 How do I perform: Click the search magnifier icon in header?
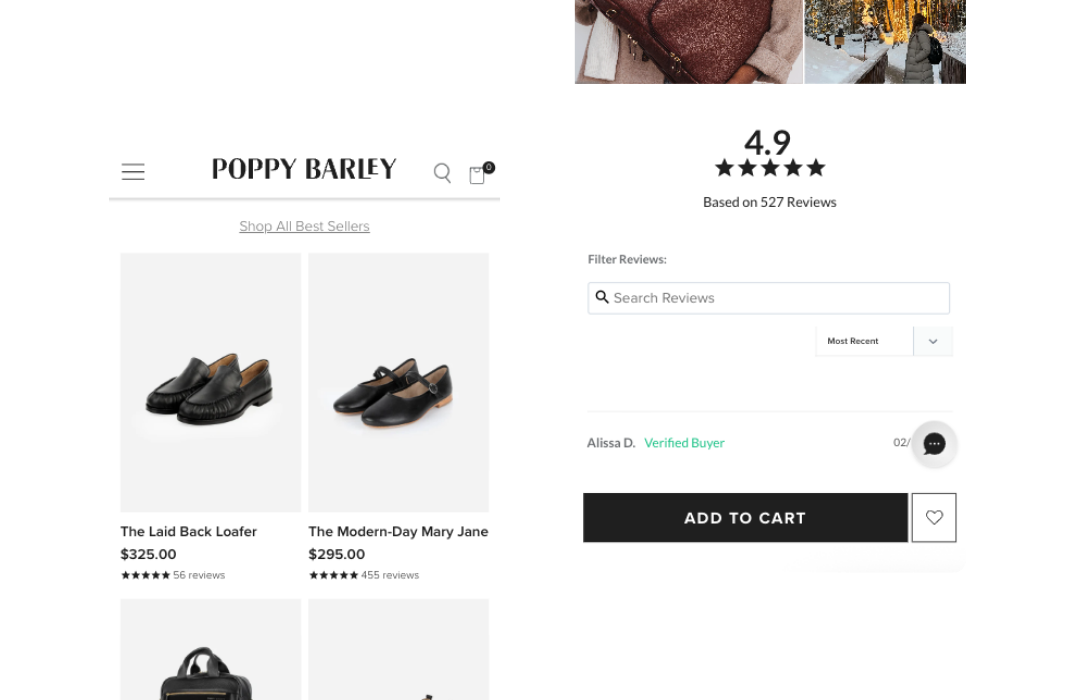(442, 173)
